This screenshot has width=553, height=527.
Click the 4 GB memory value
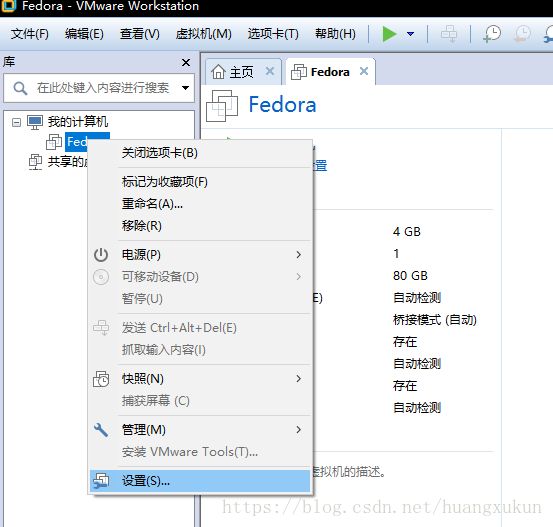point(407,232)
